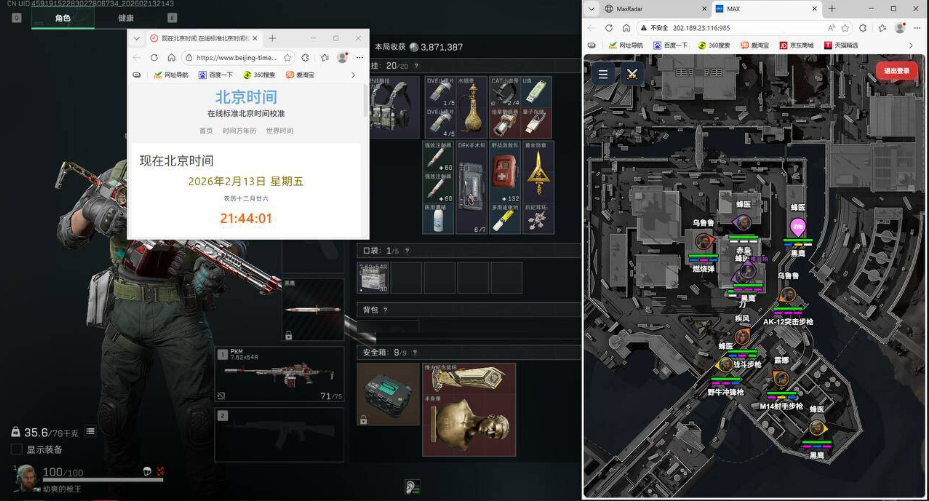The image size is (929, 501).
Task: Open the radar hamburger menu button
Action: [603, 74]
